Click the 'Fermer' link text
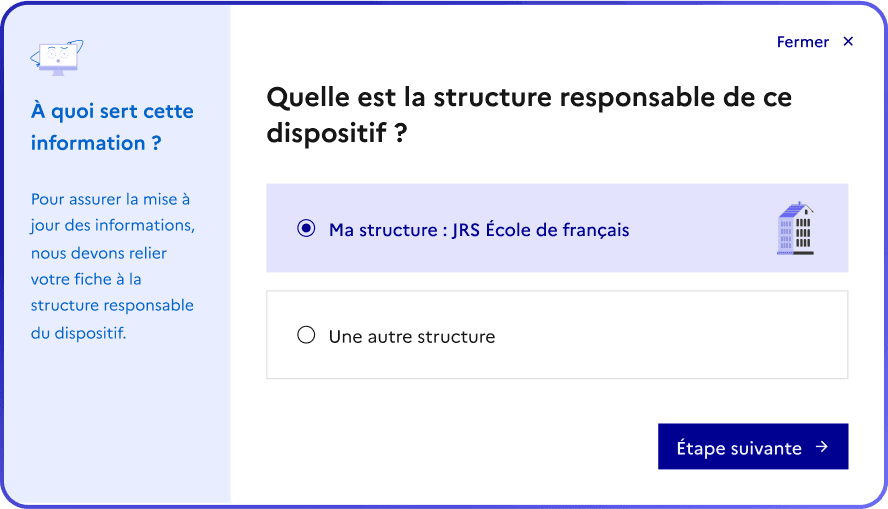 pos(802,42)
